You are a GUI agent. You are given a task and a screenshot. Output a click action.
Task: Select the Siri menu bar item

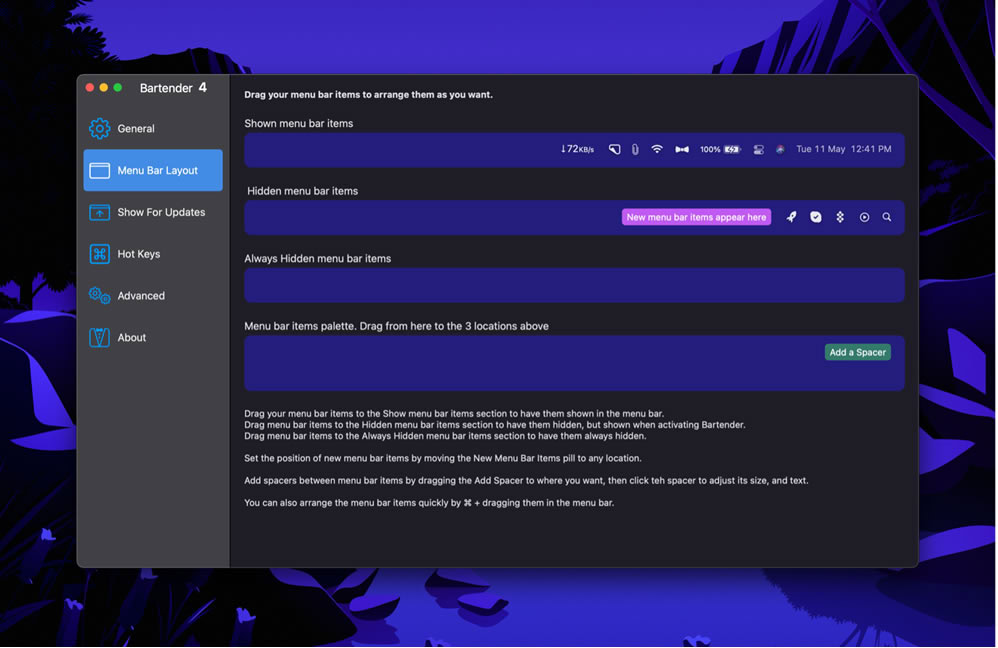pos(780,150)
